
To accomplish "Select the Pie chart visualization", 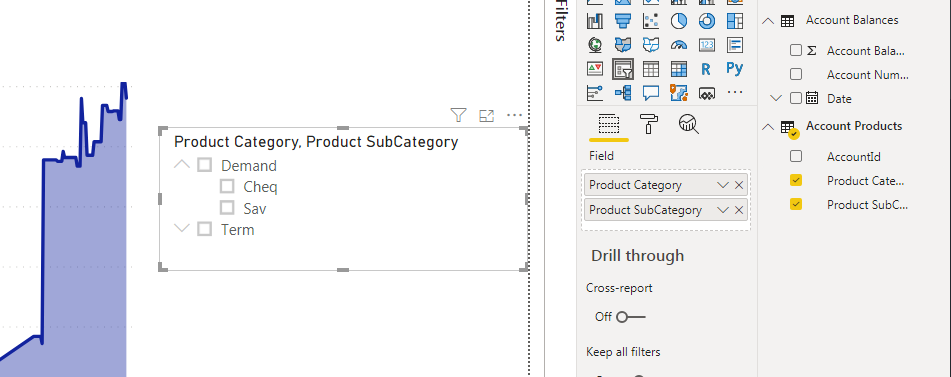I will (679, 21).
